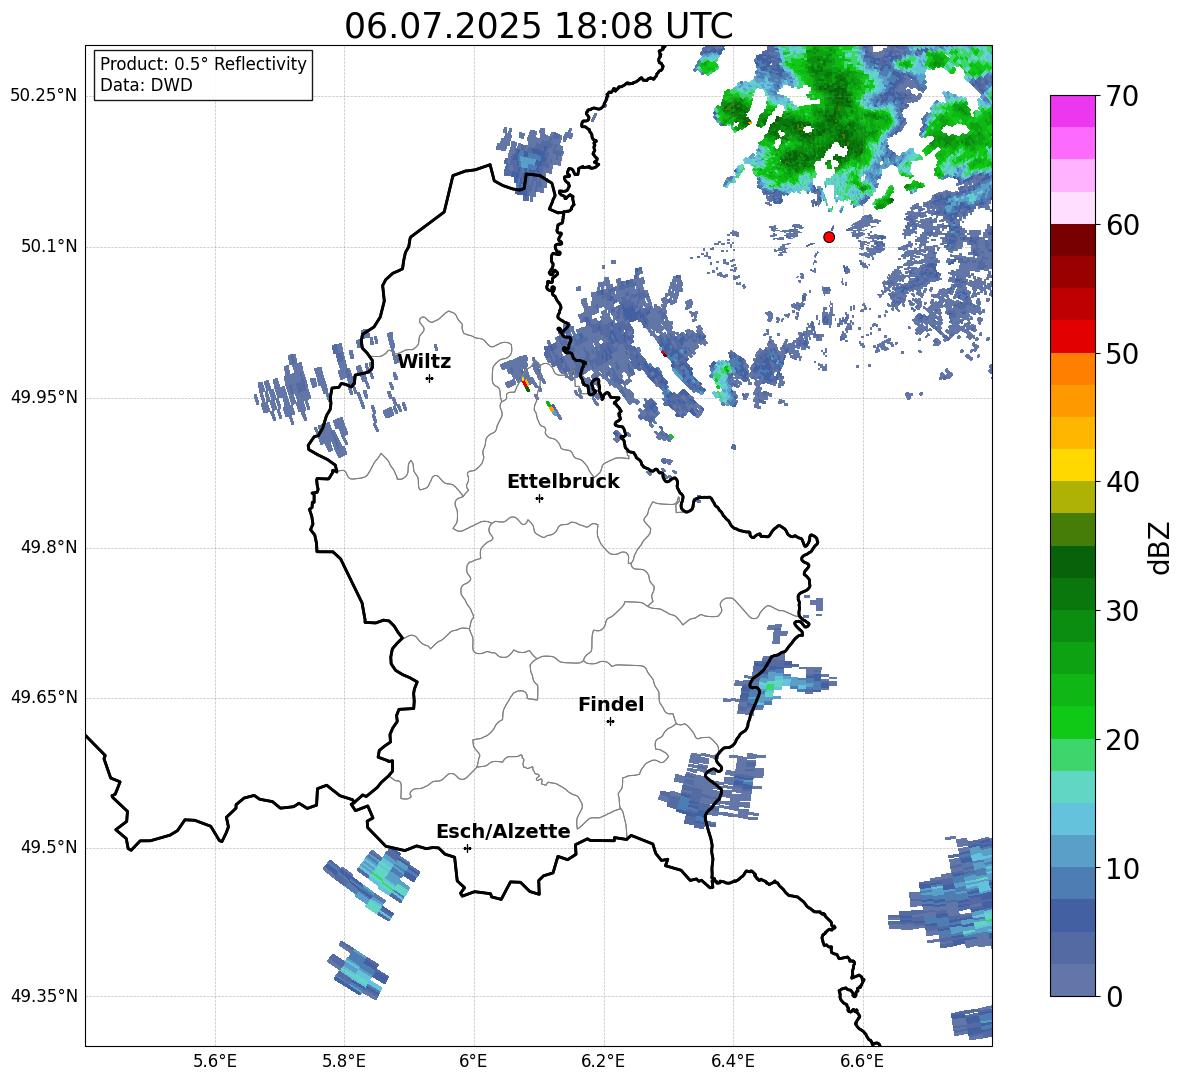Click the red radar site dot

pyautogui.click(x=828, y=237)
